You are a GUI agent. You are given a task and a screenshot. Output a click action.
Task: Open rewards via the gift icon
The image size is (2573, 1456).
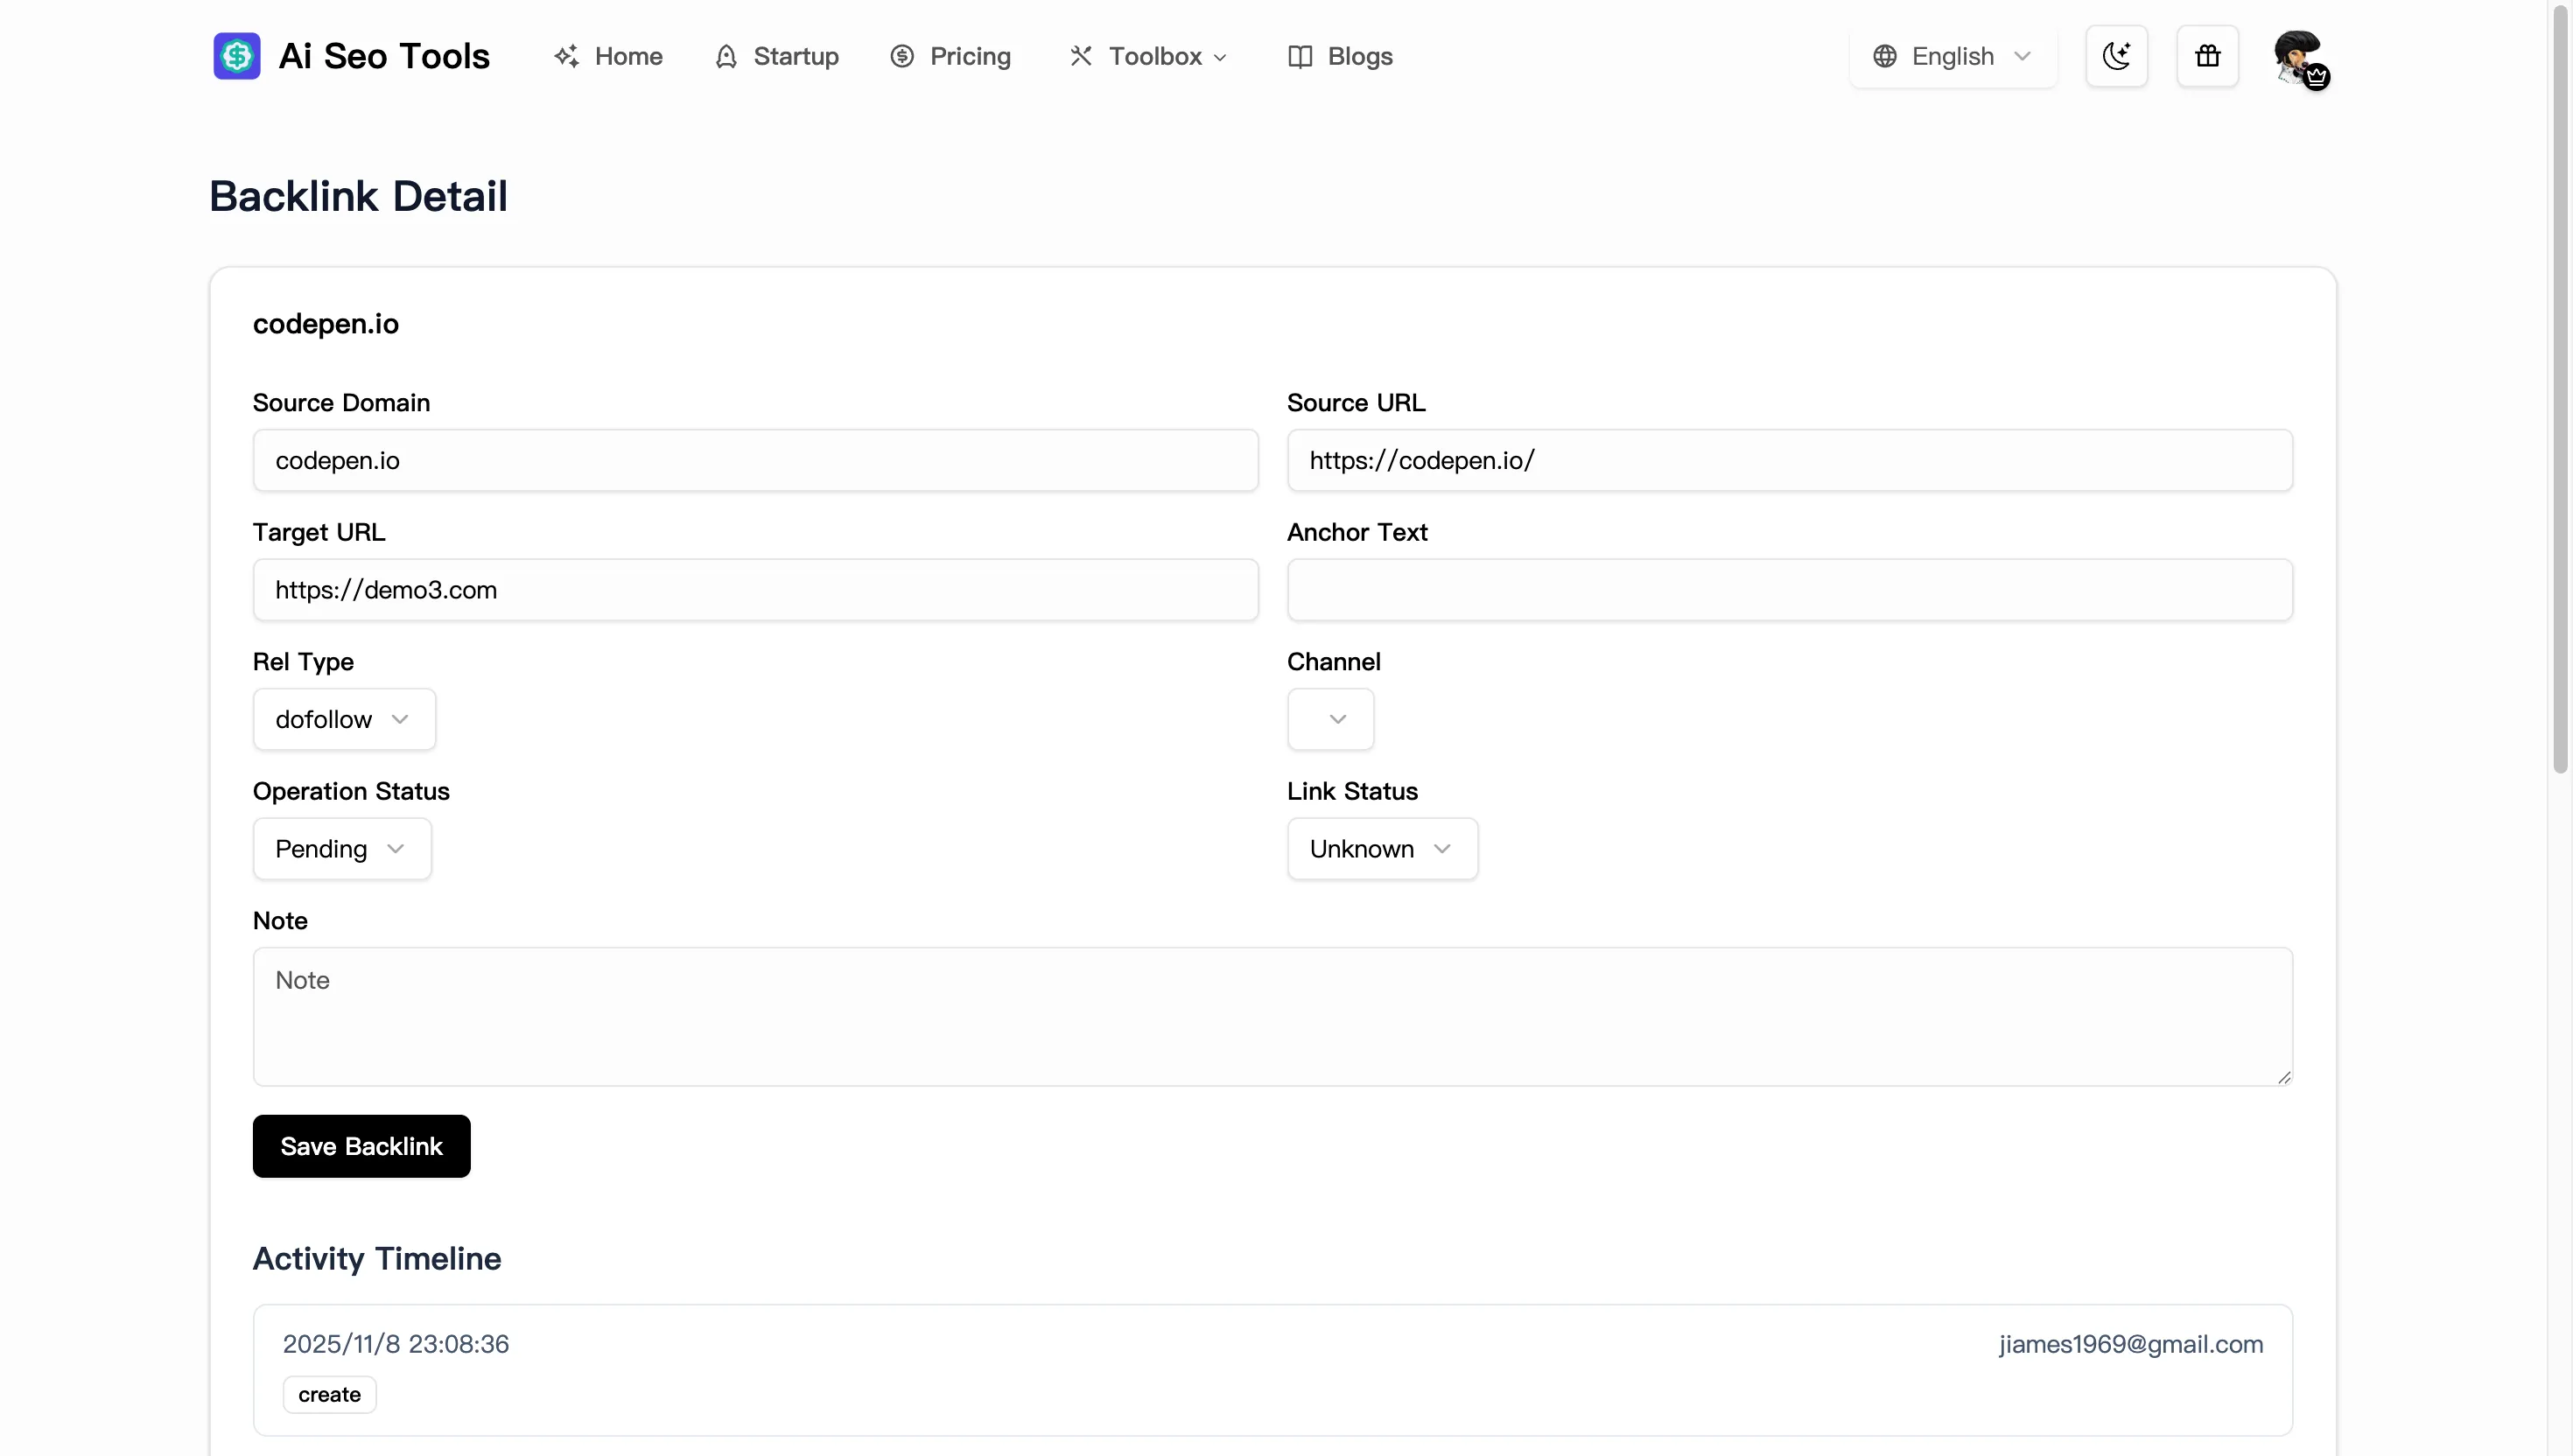pyautogui.click(x=2207, y=56)
